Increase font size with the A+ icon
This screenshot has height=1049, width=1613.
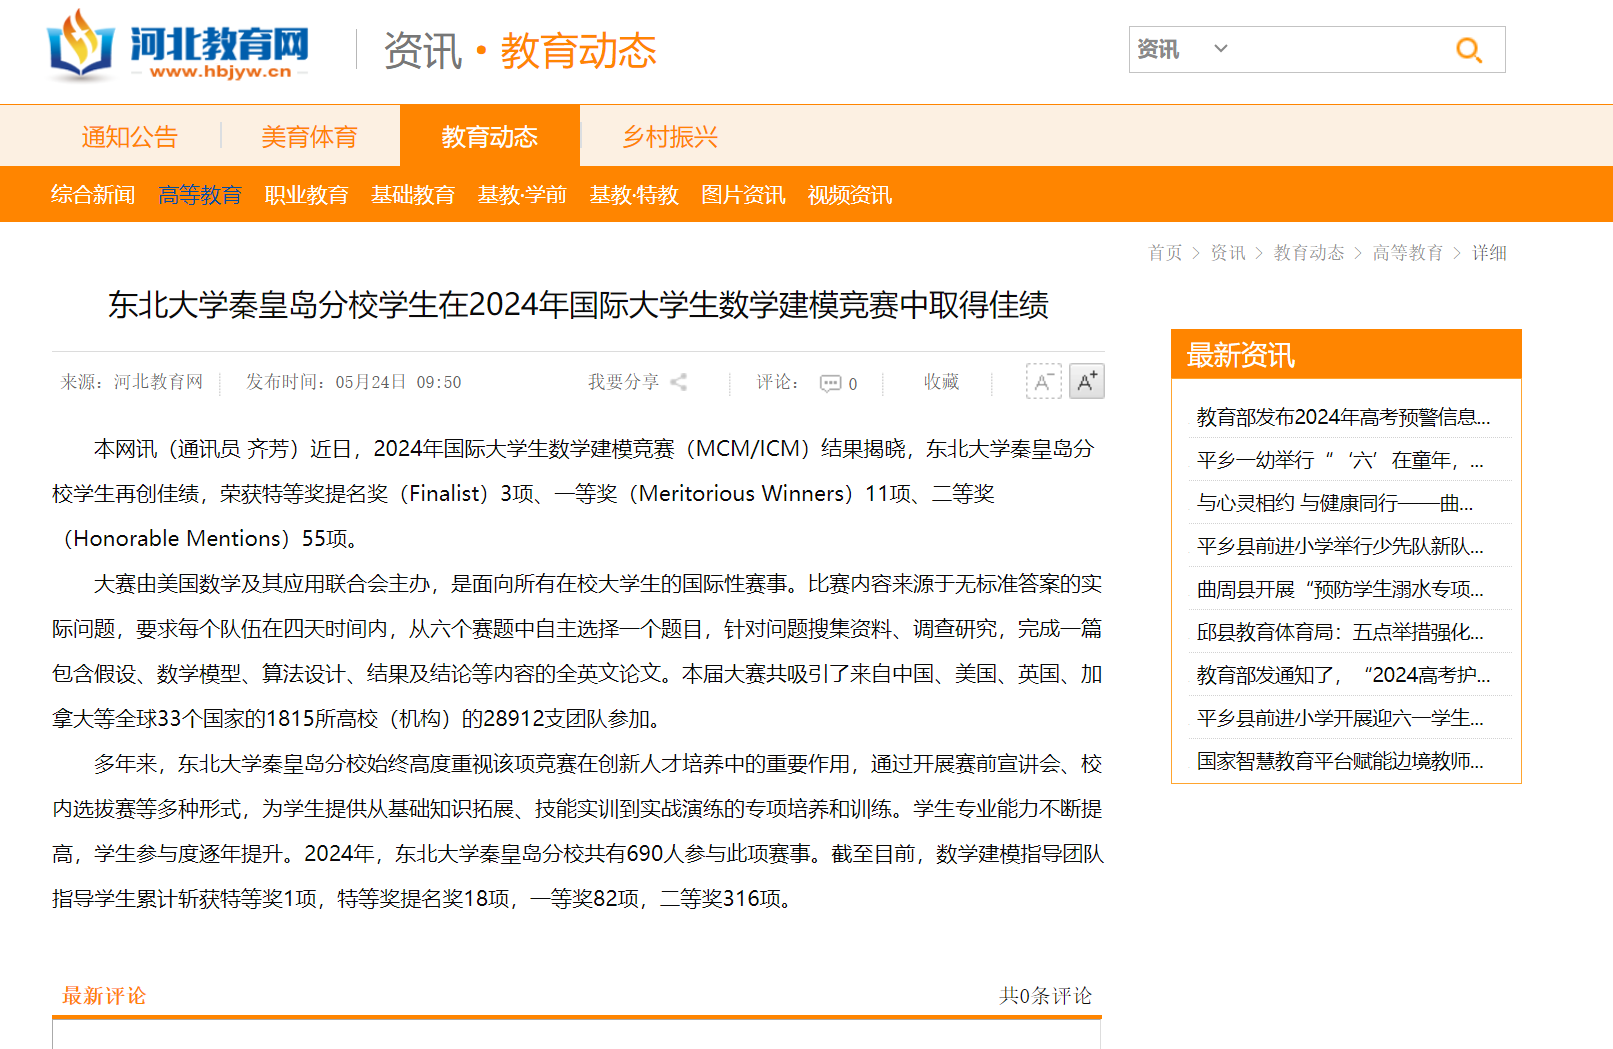click(1087, 381)
